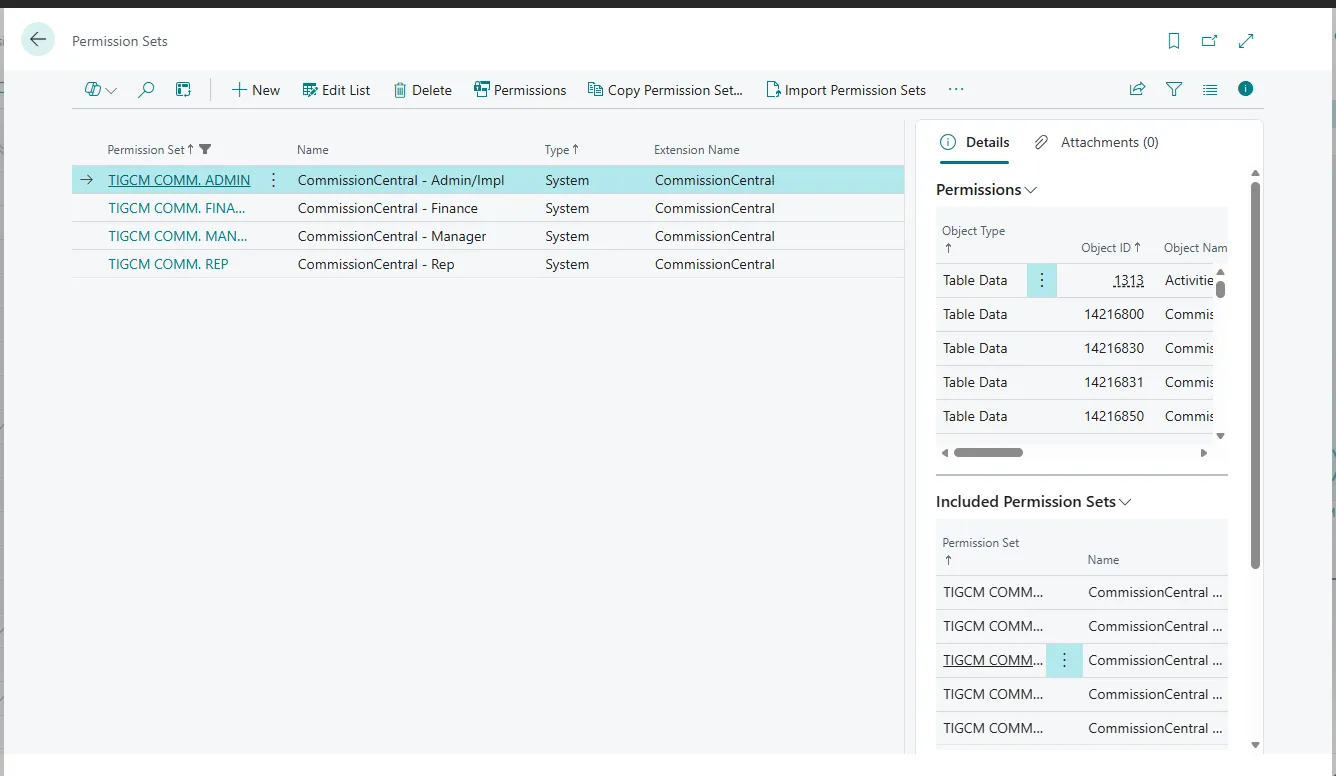Viewport: 1336px width, 776px height.
Task: Click the Object Type column header
Action: point(974,239)
